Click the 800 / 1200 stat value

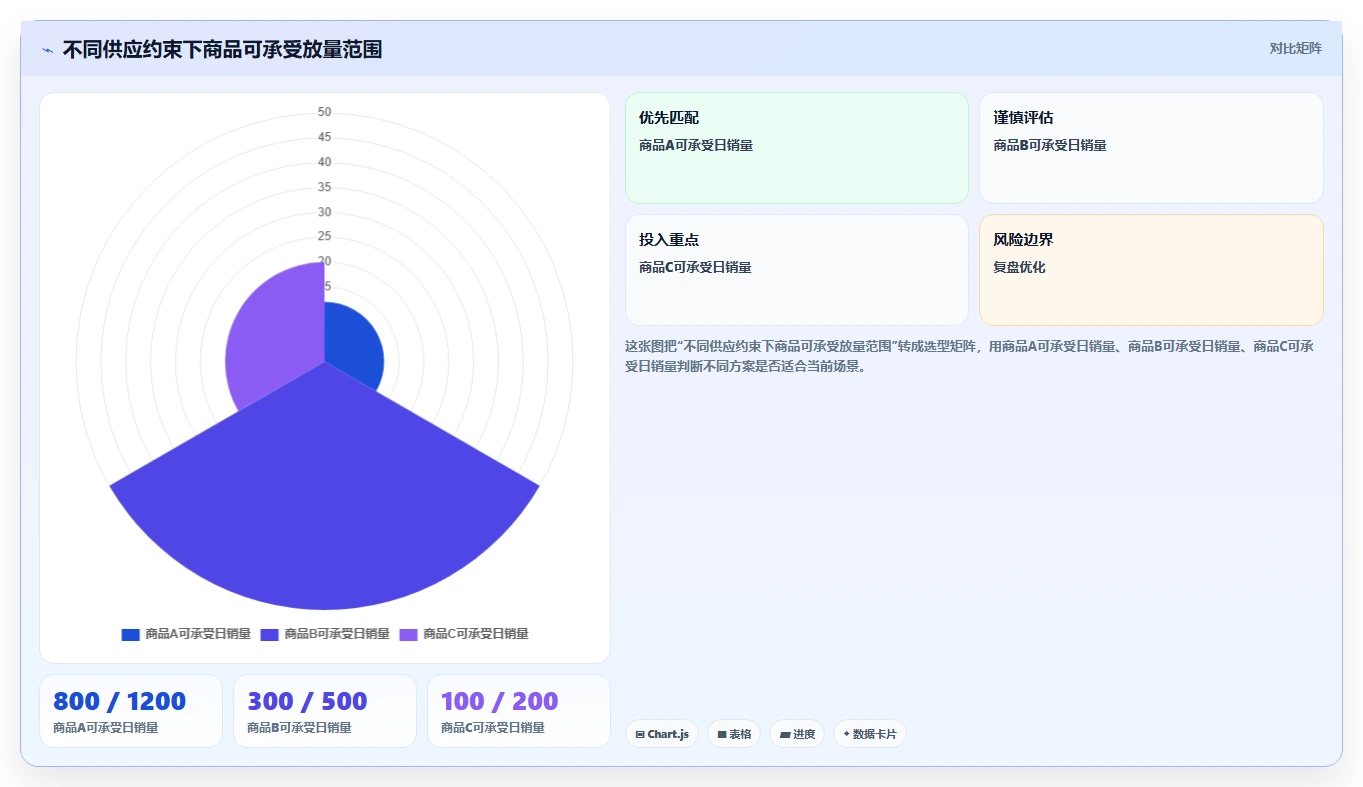(120, 701)
